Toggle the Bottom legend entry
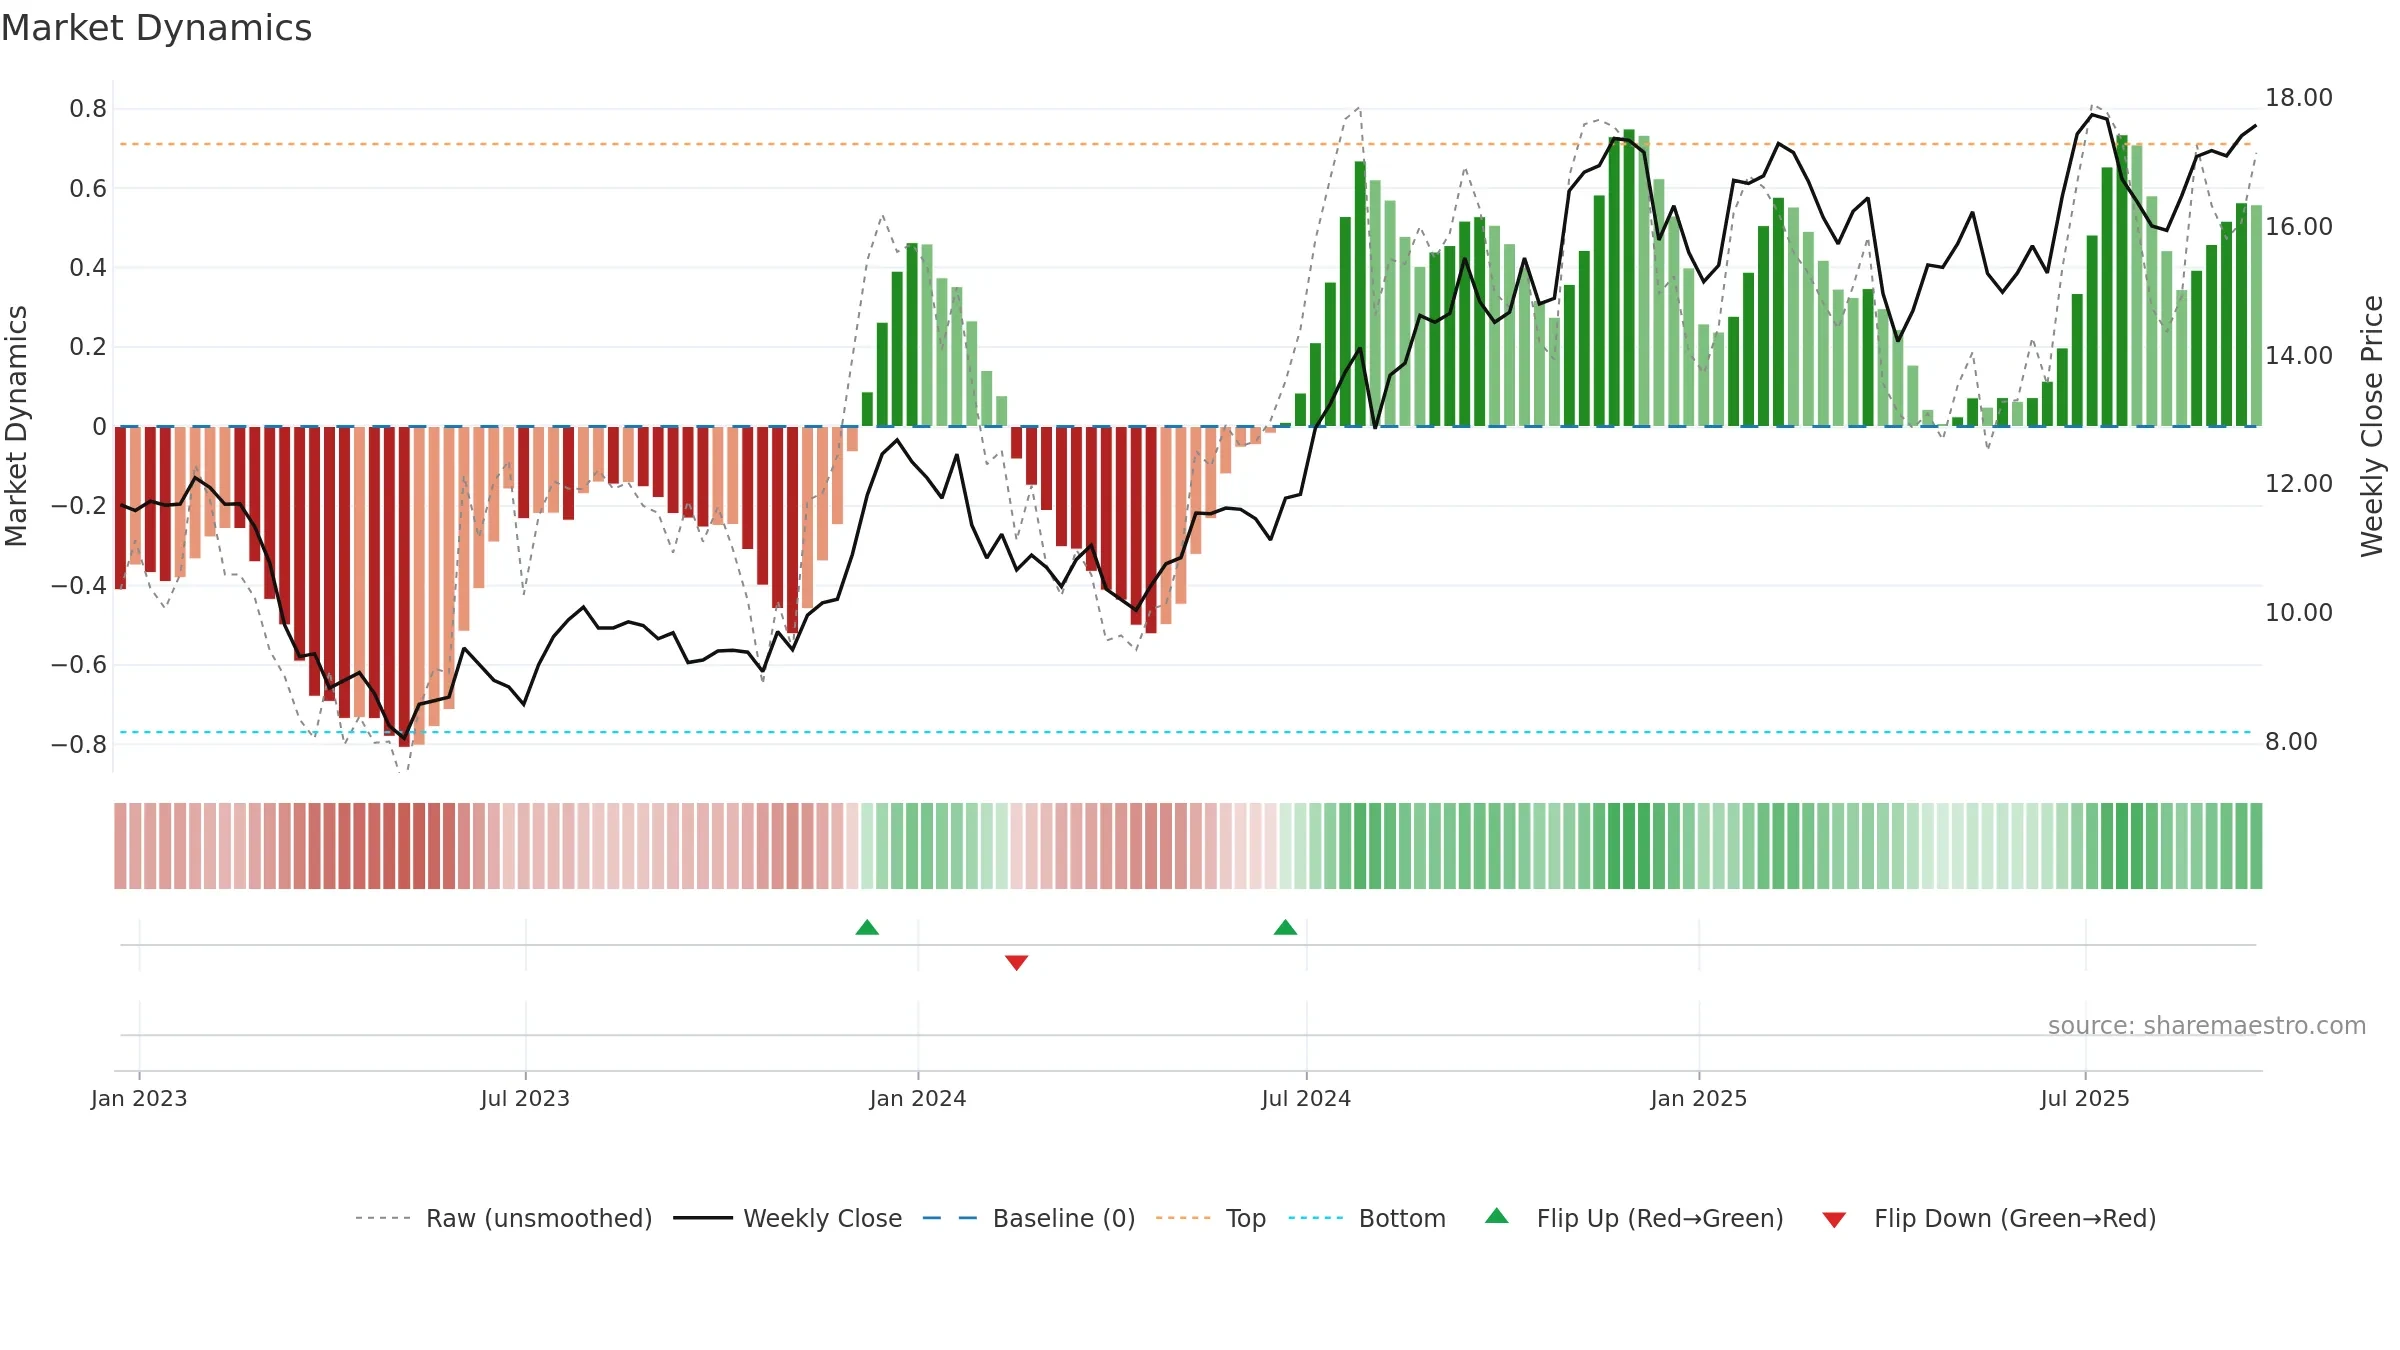The height and width of the screenshot is (1350, 2400). [x=1366, y=1218]
